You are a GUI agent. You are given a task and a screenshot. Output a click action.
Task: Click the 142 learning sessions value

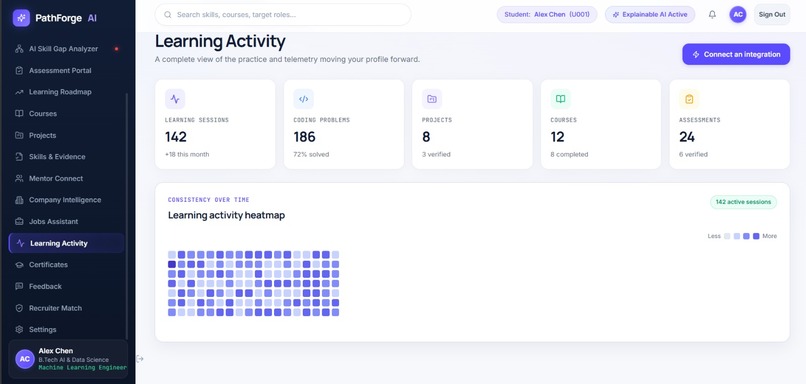click(x=176, y=137)
